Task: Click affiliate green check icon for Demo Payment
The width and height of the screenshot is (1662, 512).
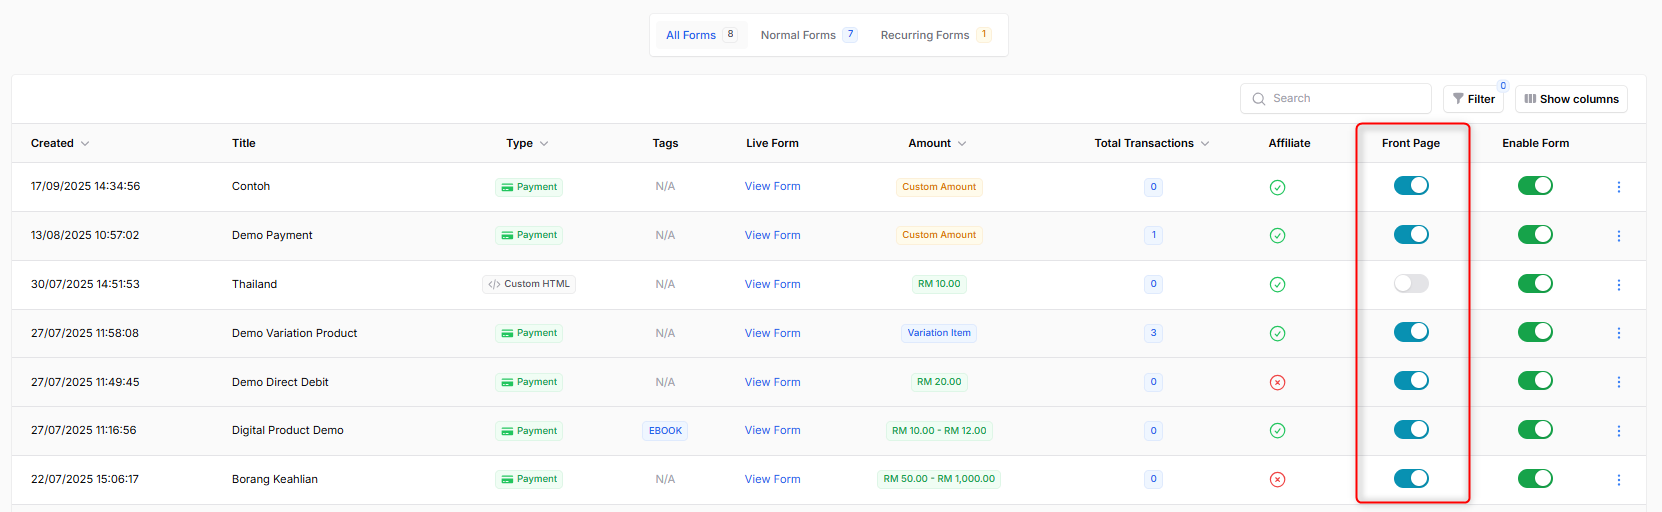Action: pos(1277,236)
